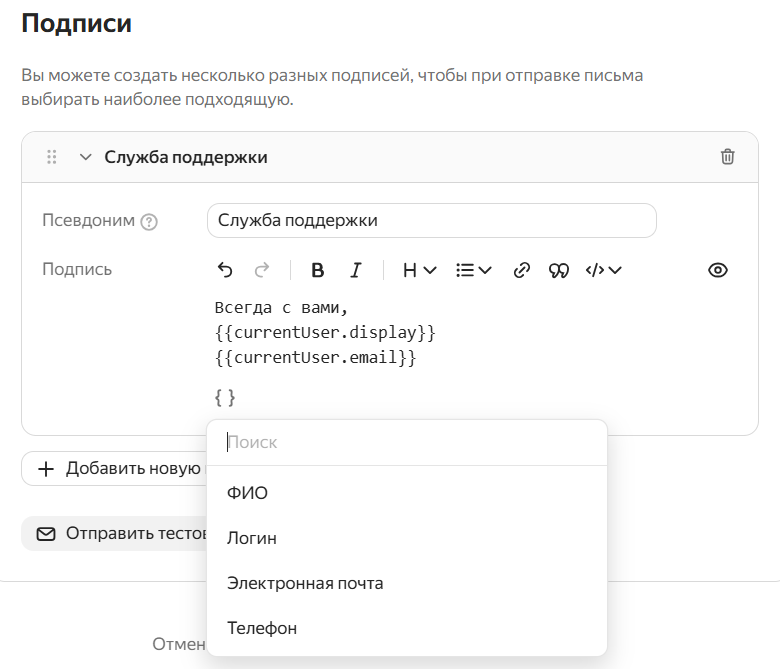Click the Поиск field in variable popup

tap(407, 442)
